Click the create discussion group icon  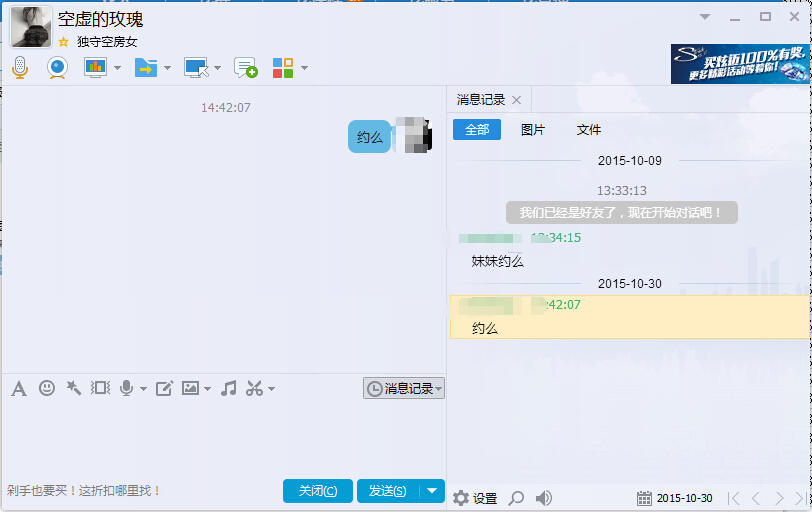point(245,67)
